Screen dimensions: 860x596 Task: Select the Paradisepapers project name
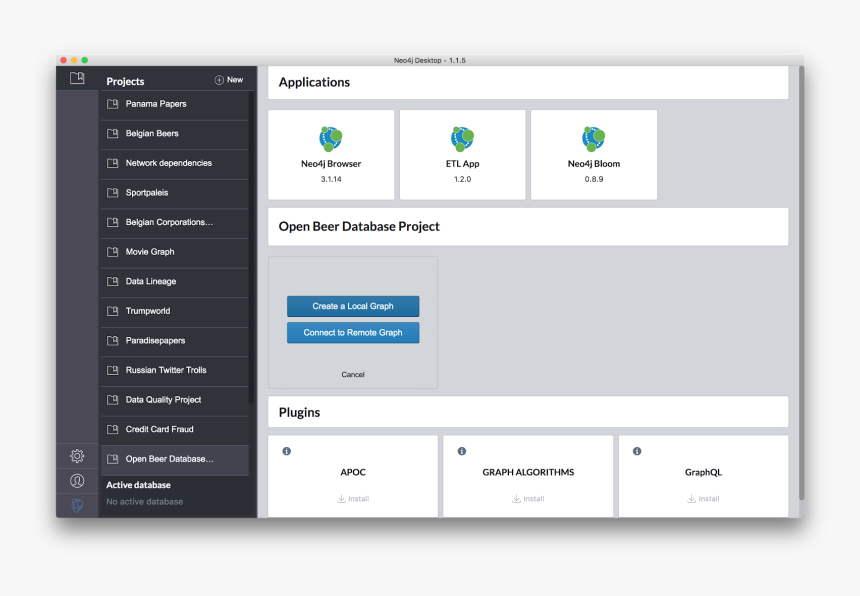click(155, 340)
